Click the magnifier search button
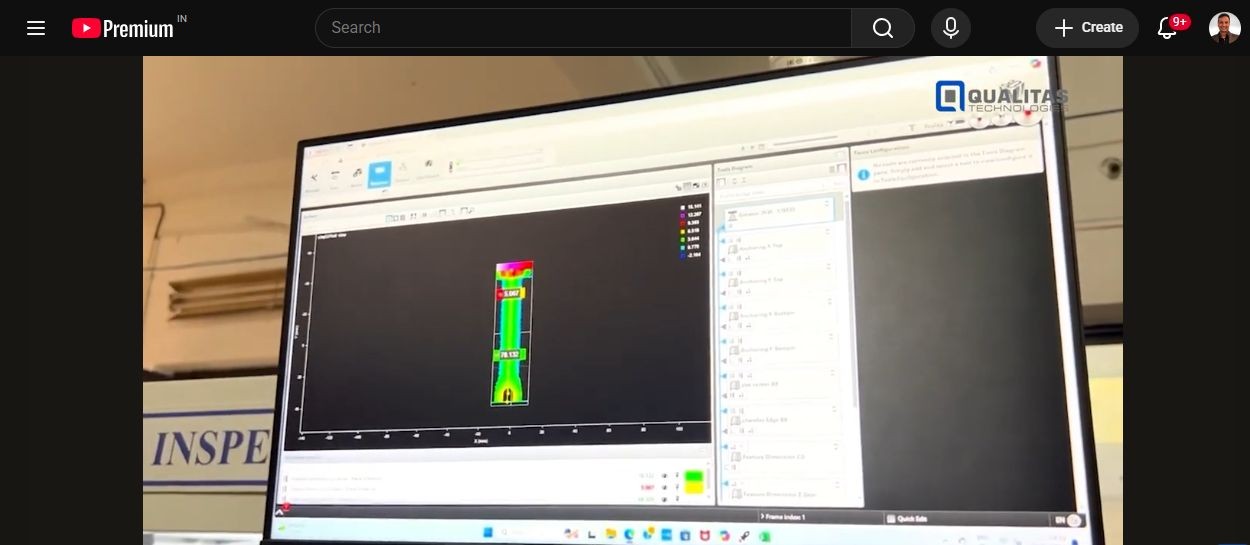Screen dimensions: 1250x545 tap(883, 28)
